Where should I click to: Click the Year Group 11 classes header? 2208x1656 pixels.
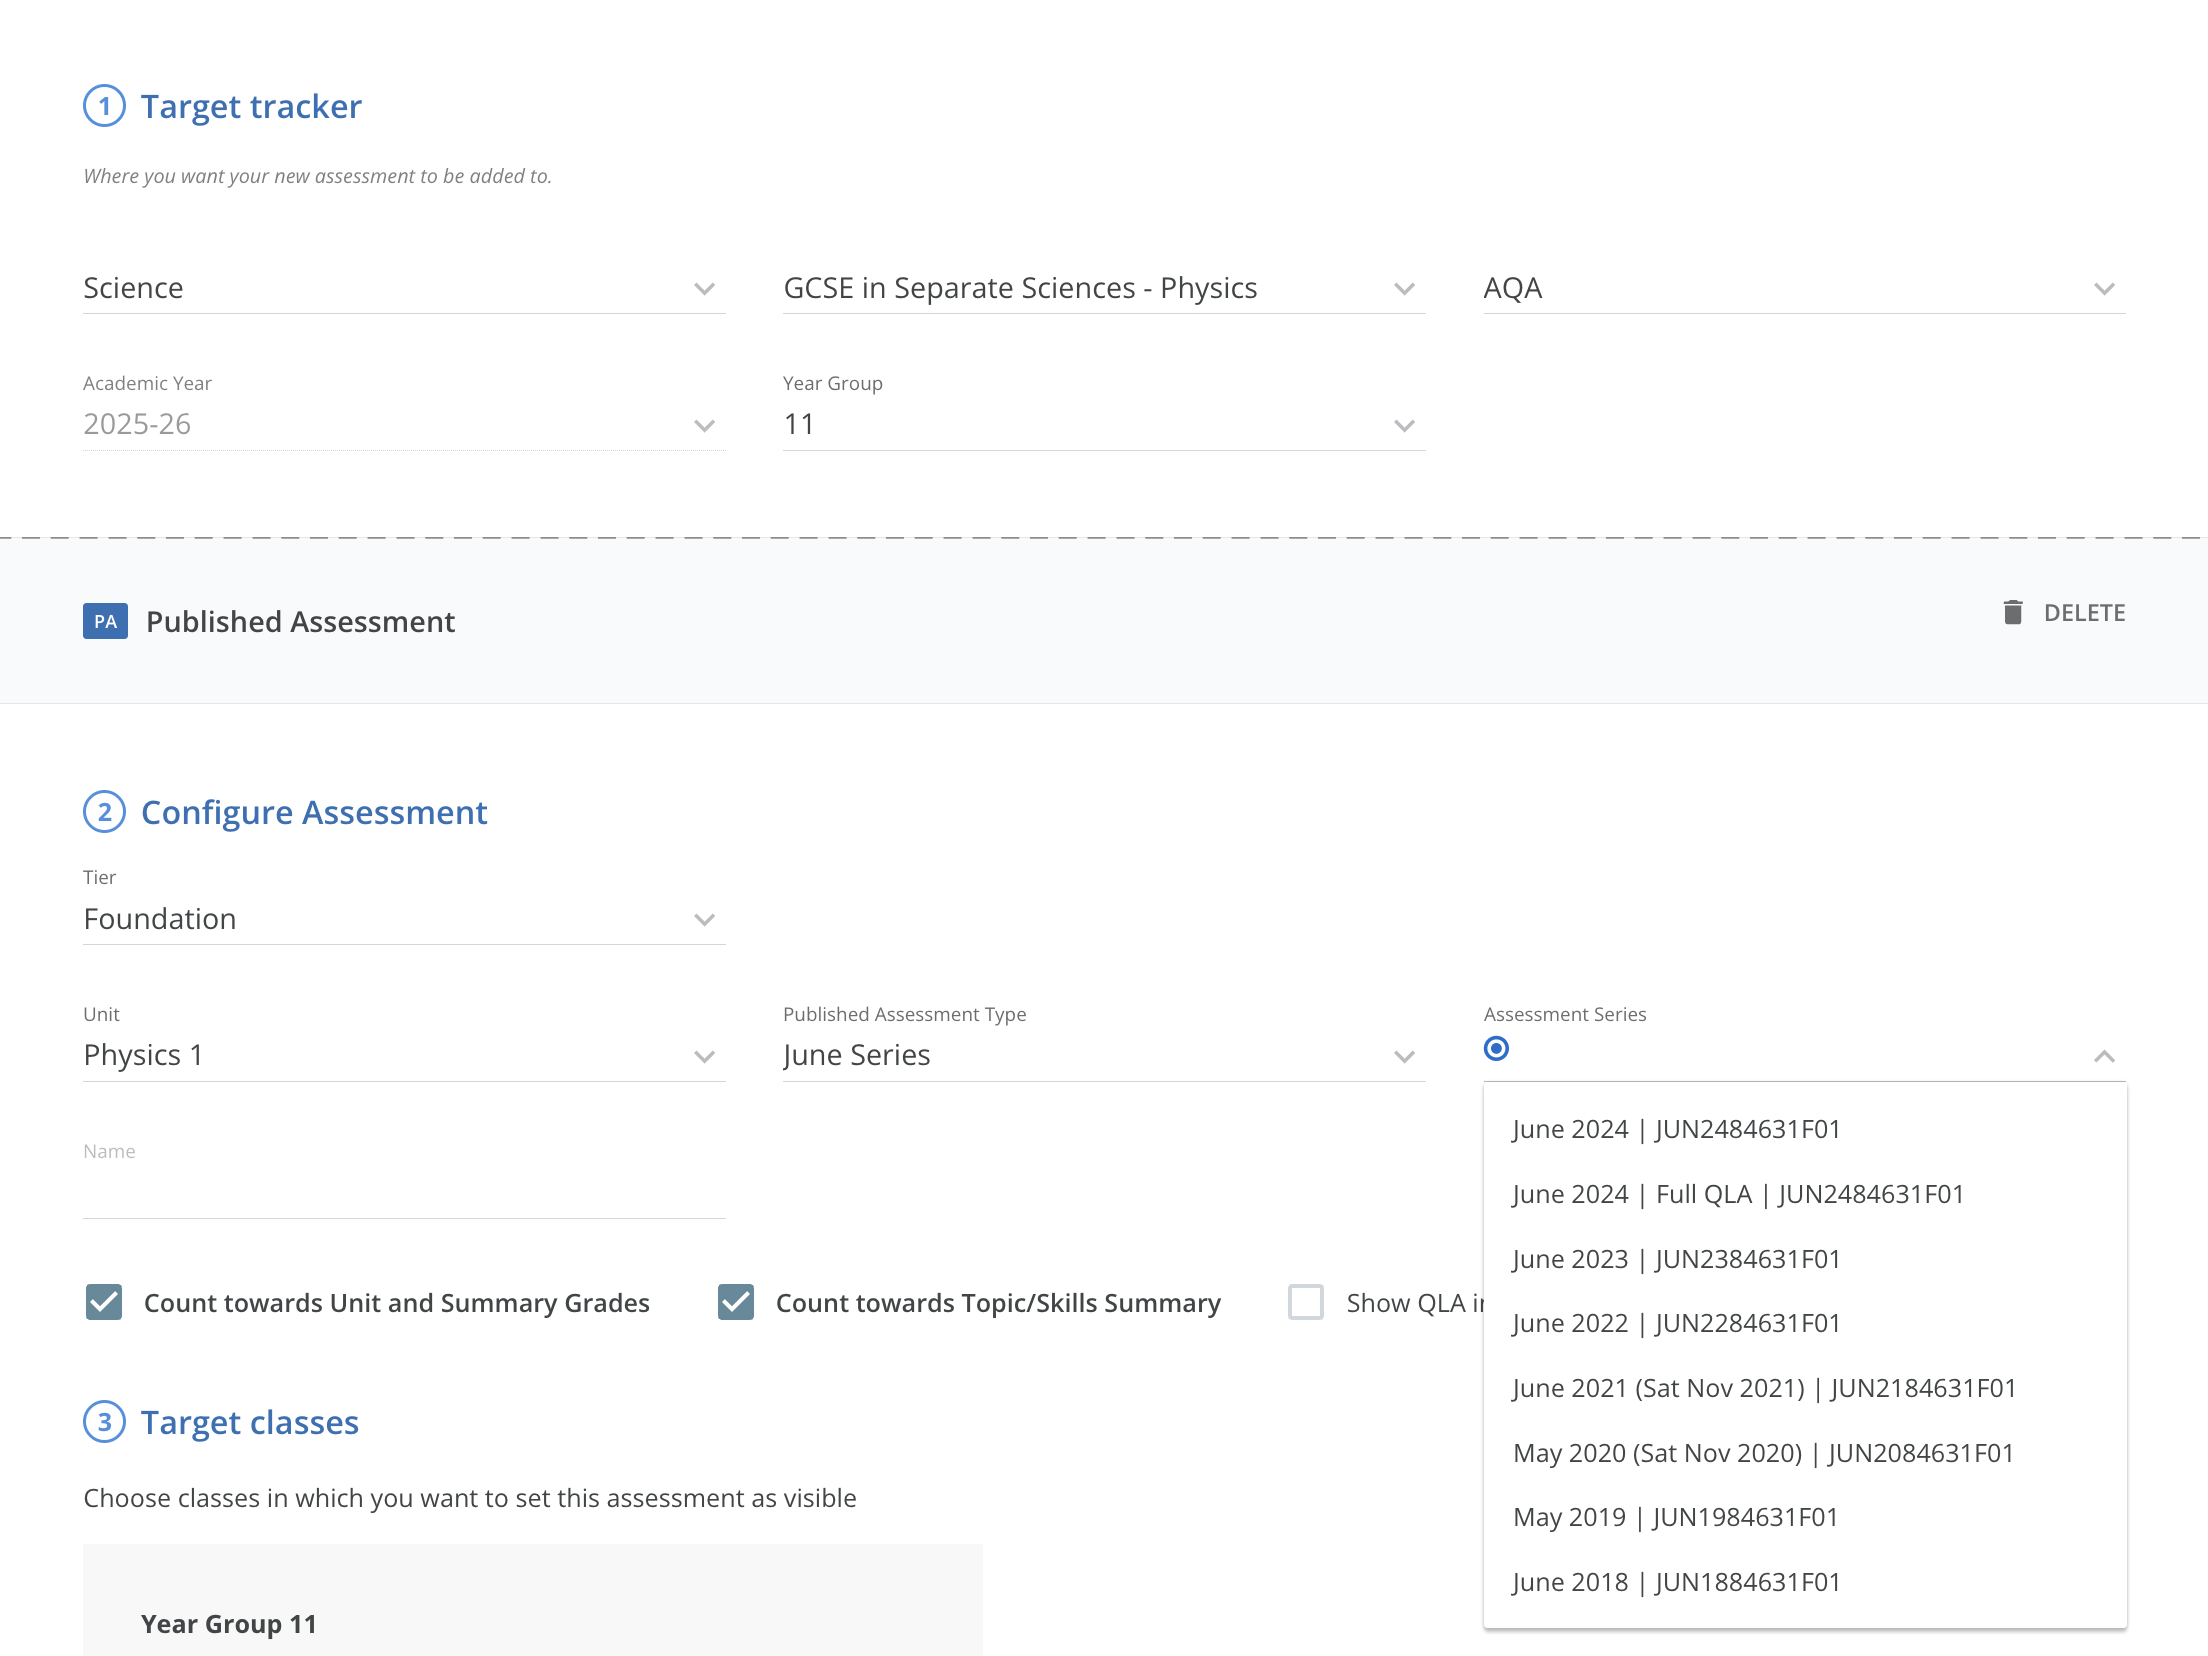[229, 1624]
